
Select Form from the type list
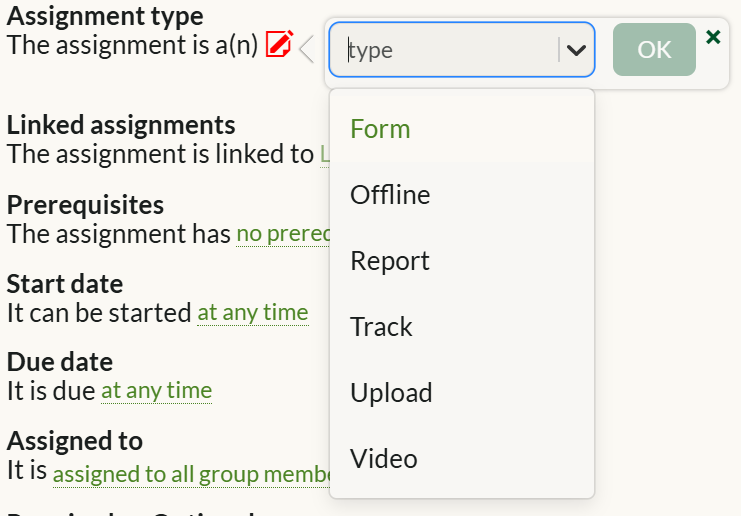(462, 129)
